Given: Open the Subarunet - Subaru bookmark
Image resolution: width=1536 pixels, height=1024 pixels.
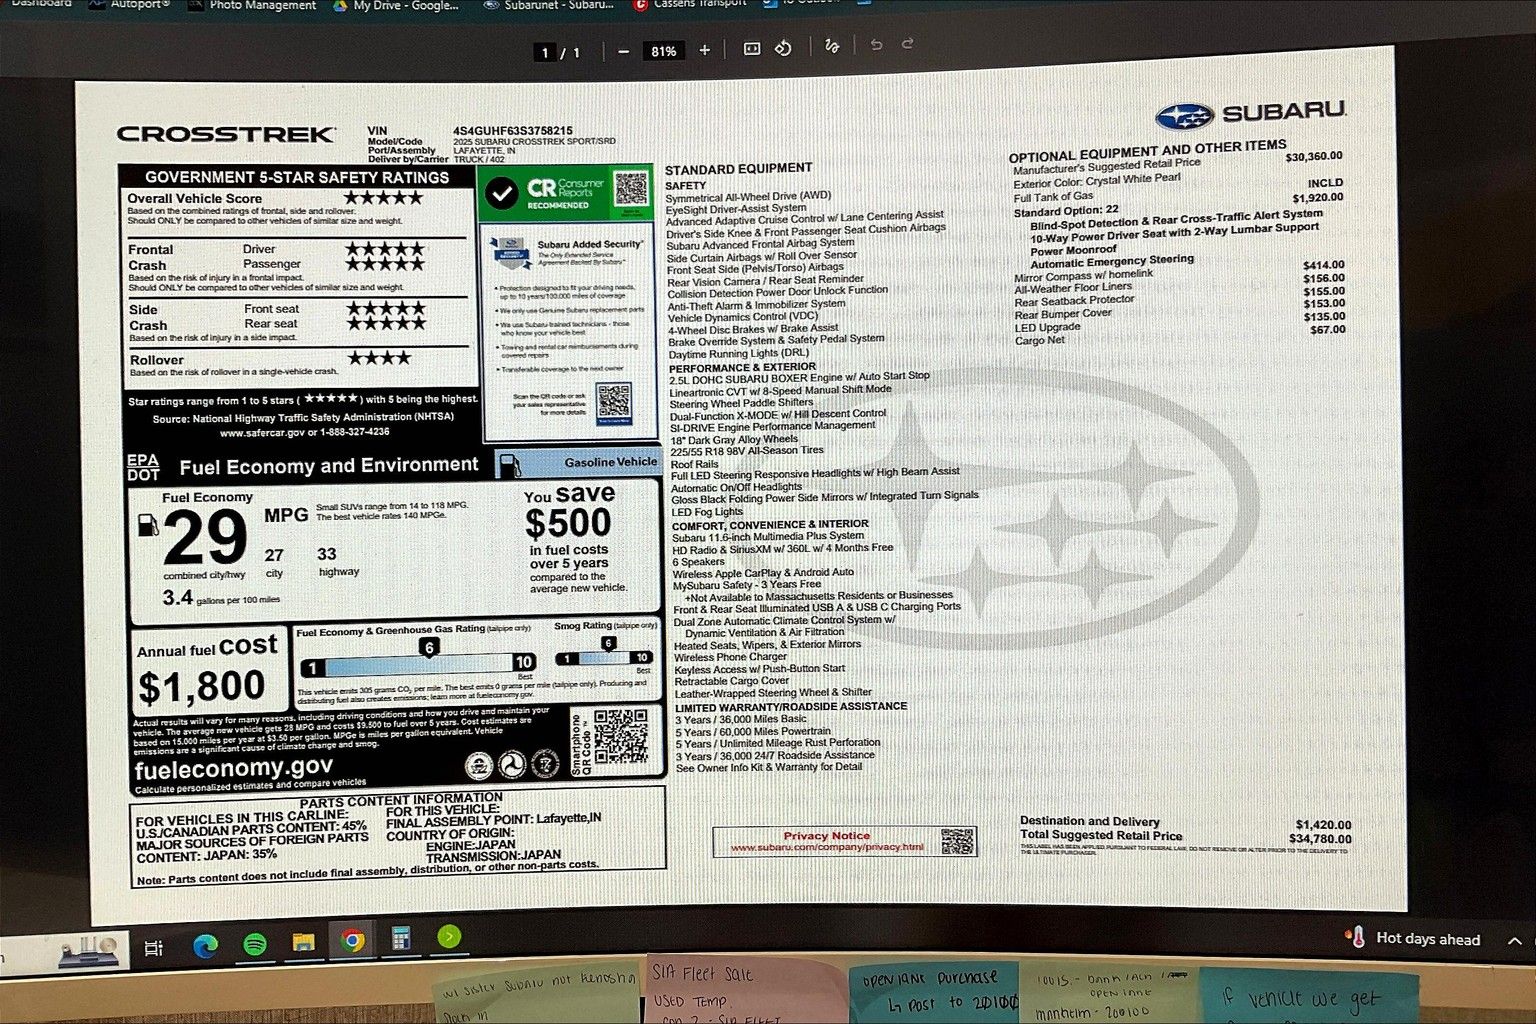Looking at the screenshot, I should click(x=548, y=5).
